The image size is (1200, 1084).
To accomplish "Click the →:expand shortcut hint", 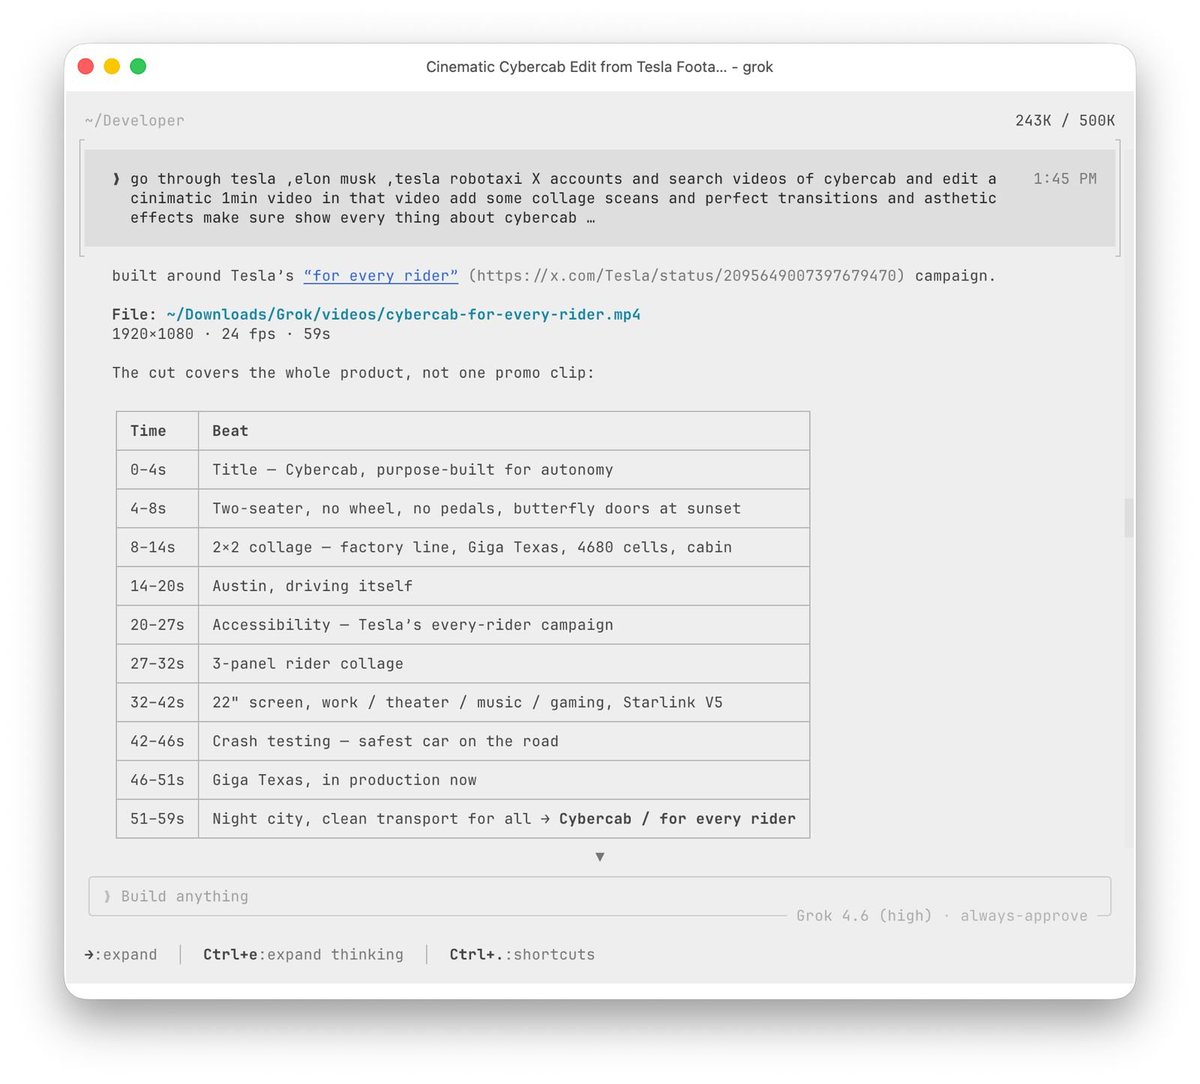I will pos(121,955).
